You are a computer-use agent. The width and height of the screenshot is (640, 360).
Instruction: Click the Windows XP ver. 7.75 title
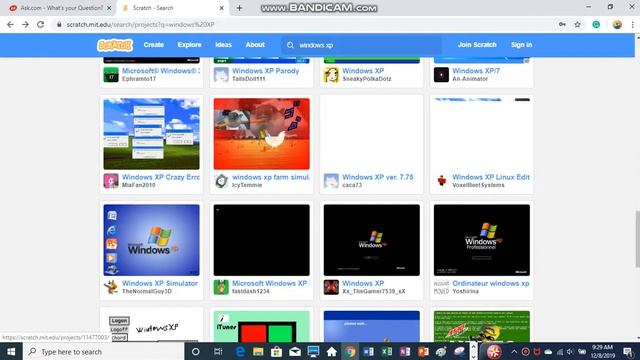(x=378, y=177)
